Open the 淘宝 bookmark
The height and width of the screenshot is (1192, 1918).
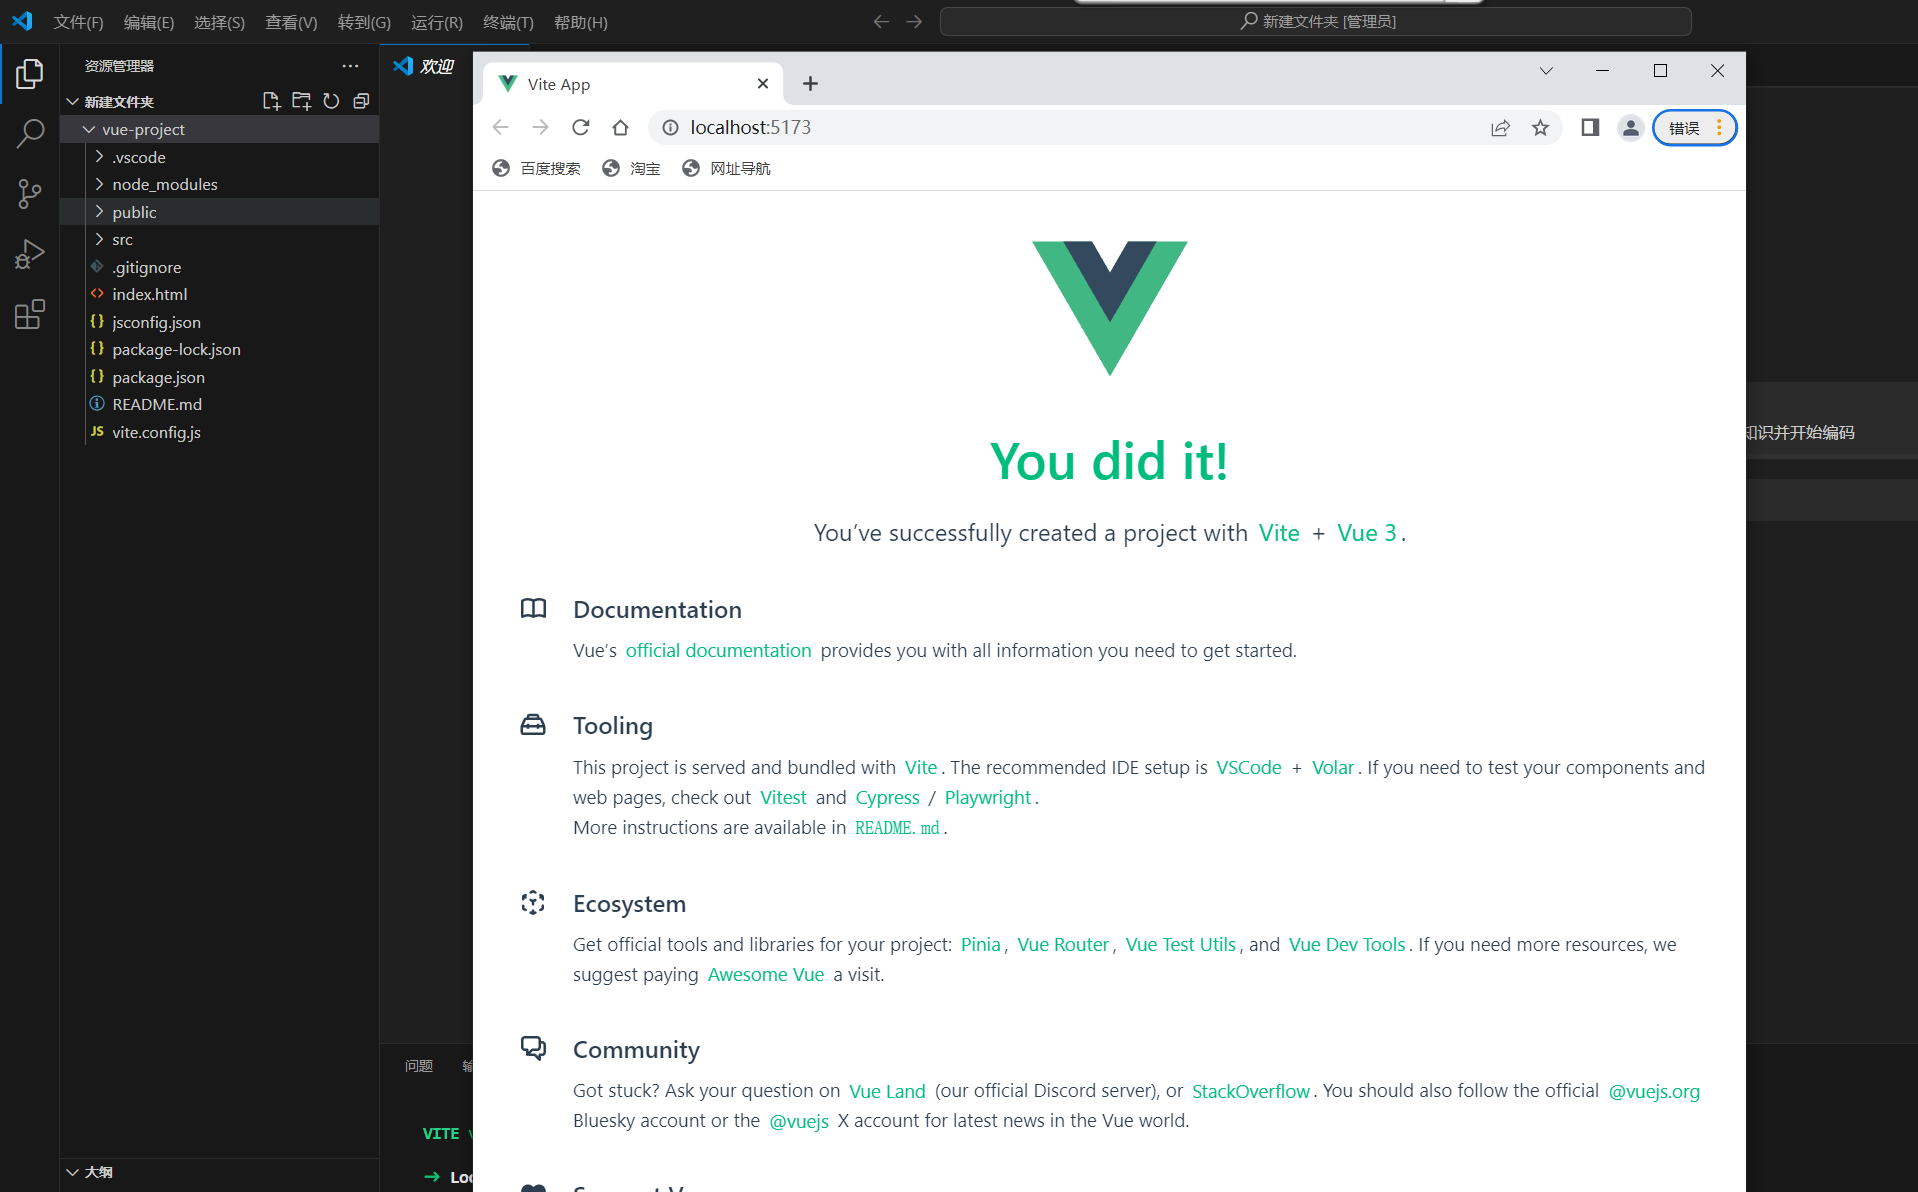click(x=632, y=168)
